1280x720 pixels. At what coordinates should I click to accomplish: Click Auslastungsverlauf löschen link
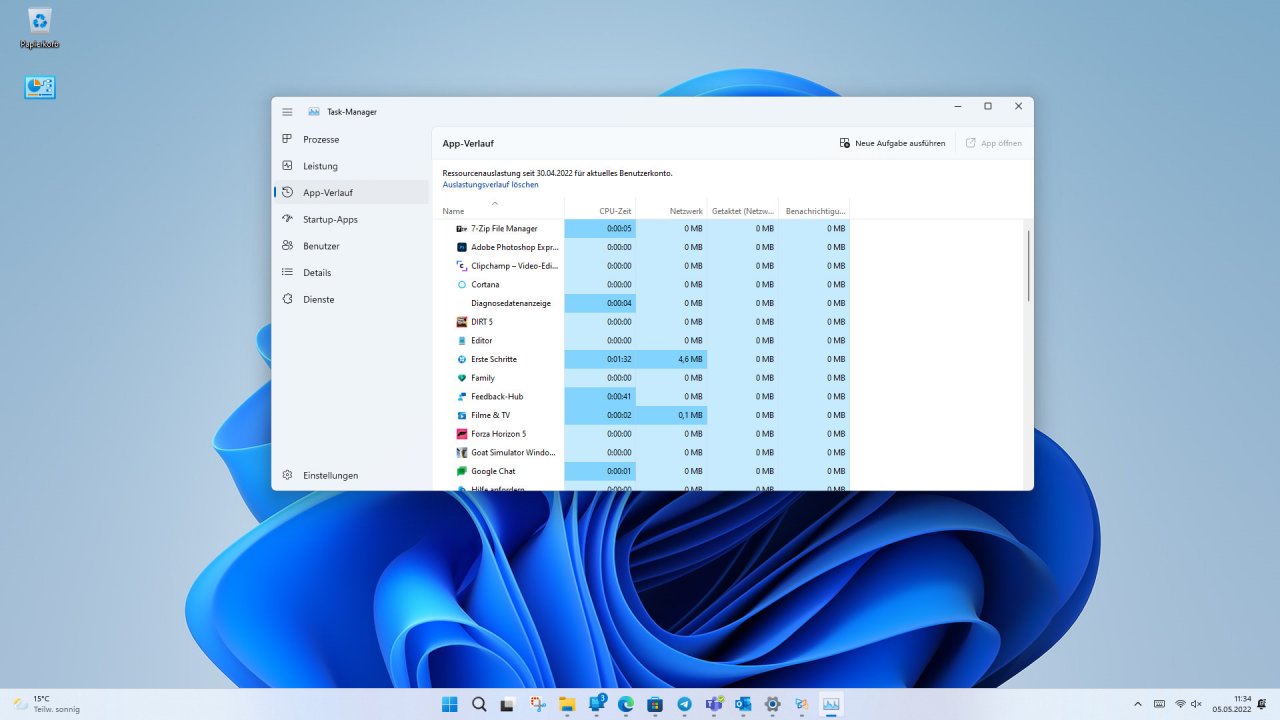click(490, 184)
